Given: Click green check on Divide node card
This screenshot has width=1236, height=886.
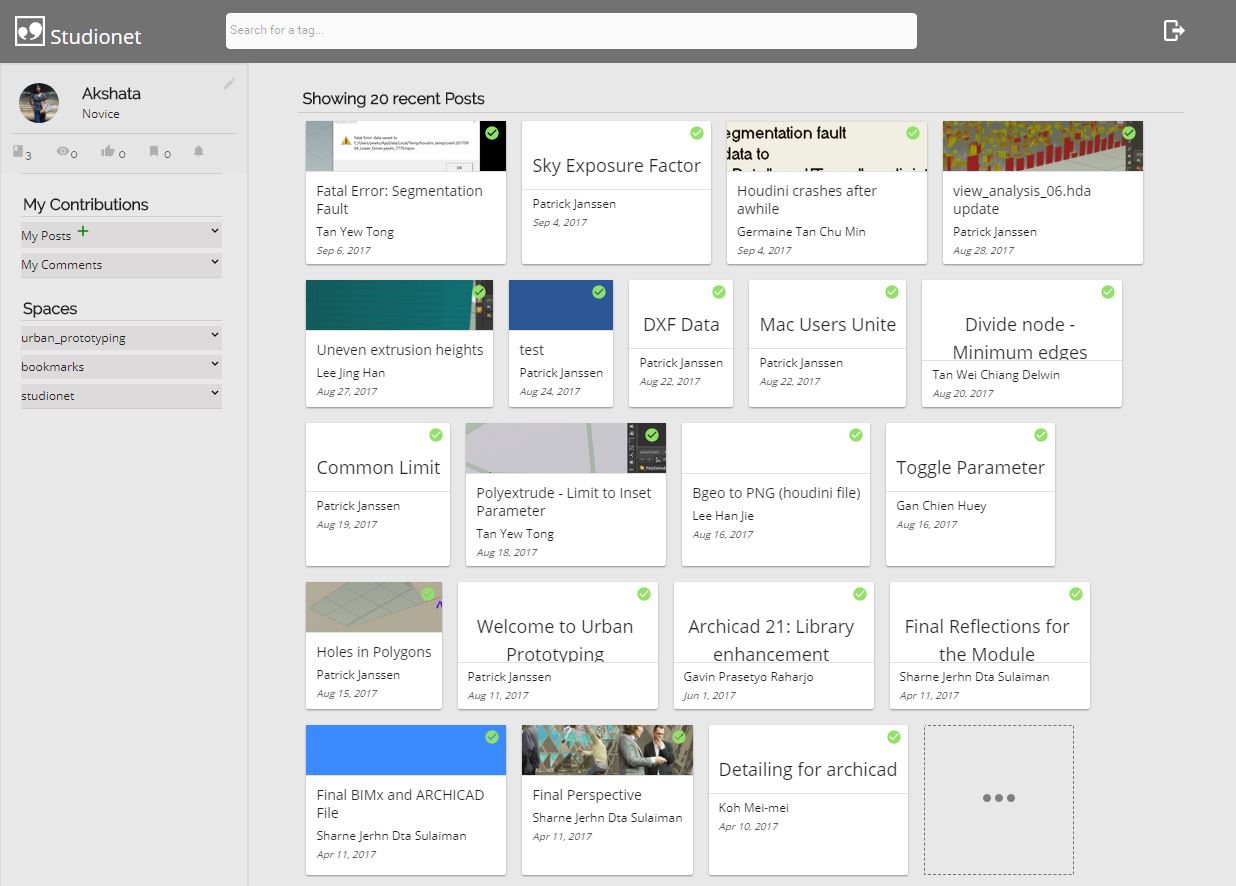Looking at the screenshot, I should coord(1108,292).
